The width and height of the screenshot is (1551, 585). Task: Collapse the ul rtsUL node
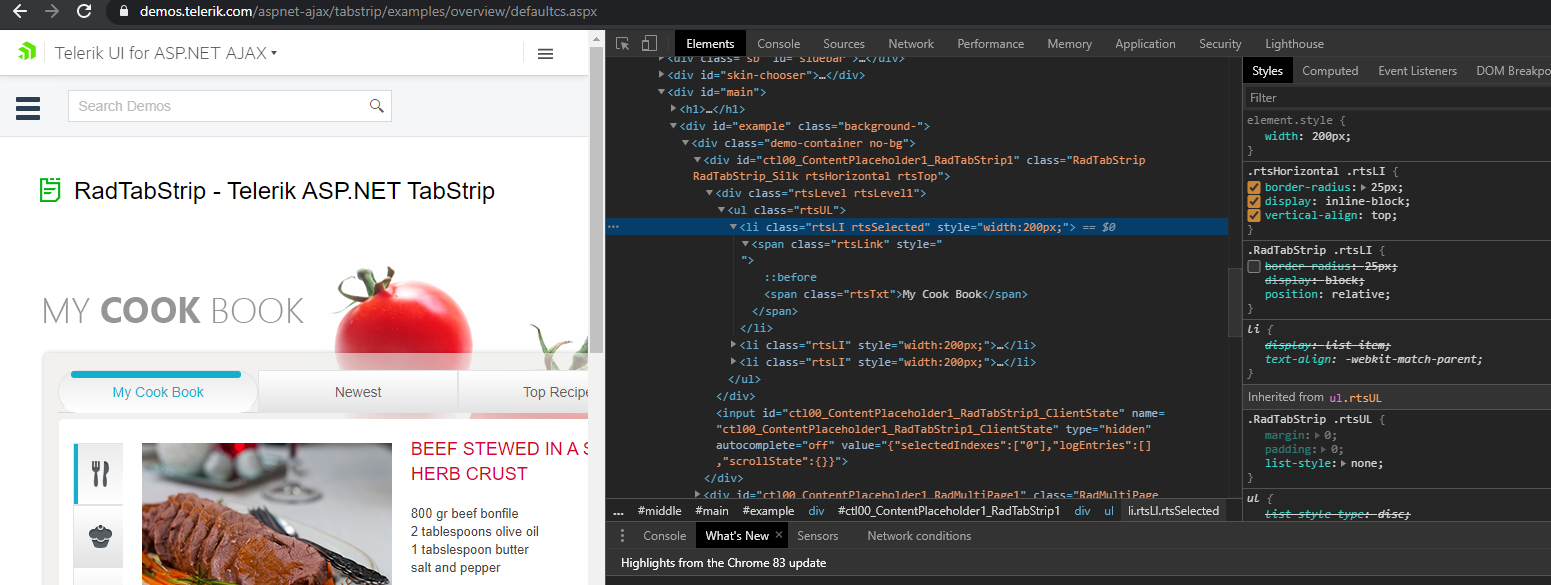pyautogui.click(x=721, y=210)
